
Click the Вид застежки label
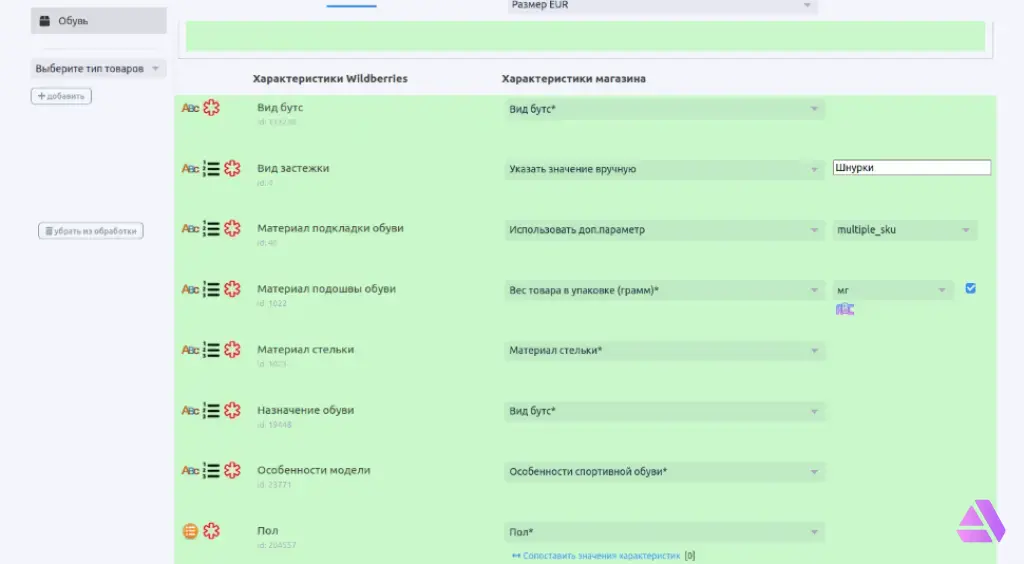293,168
